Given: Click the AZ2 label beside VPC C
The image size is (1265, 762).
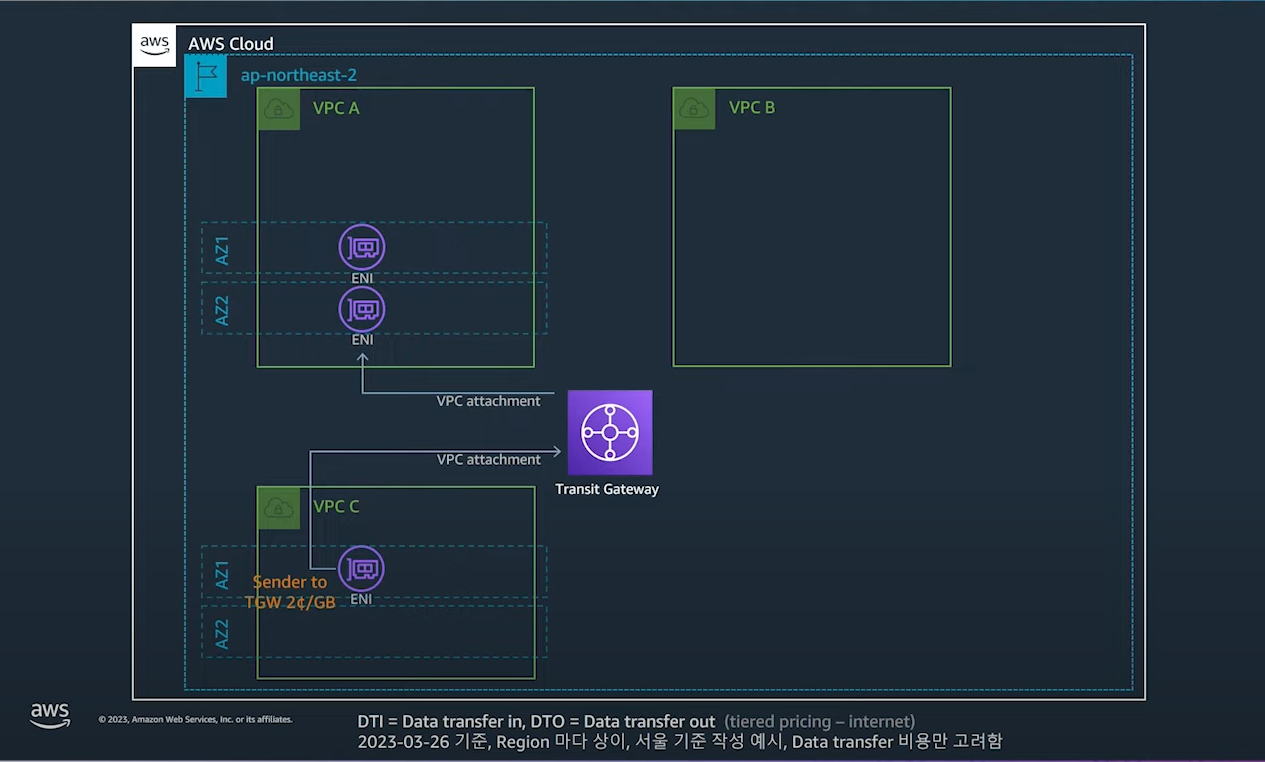Looking at the screenshot, I should [222, 633].
